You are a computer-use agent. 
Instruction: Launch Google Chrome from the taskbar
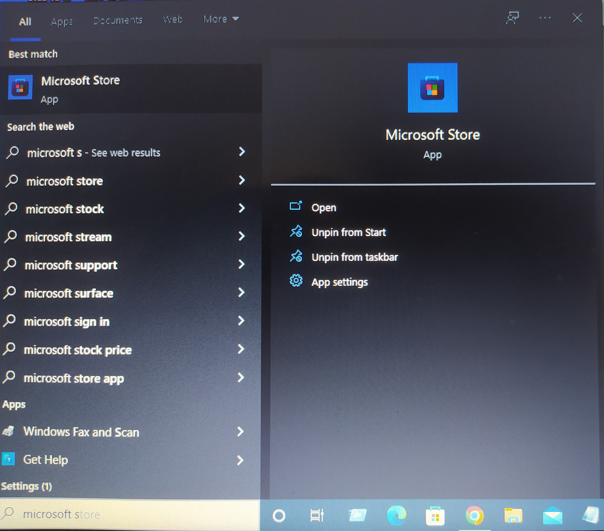(x=475, y=516)
